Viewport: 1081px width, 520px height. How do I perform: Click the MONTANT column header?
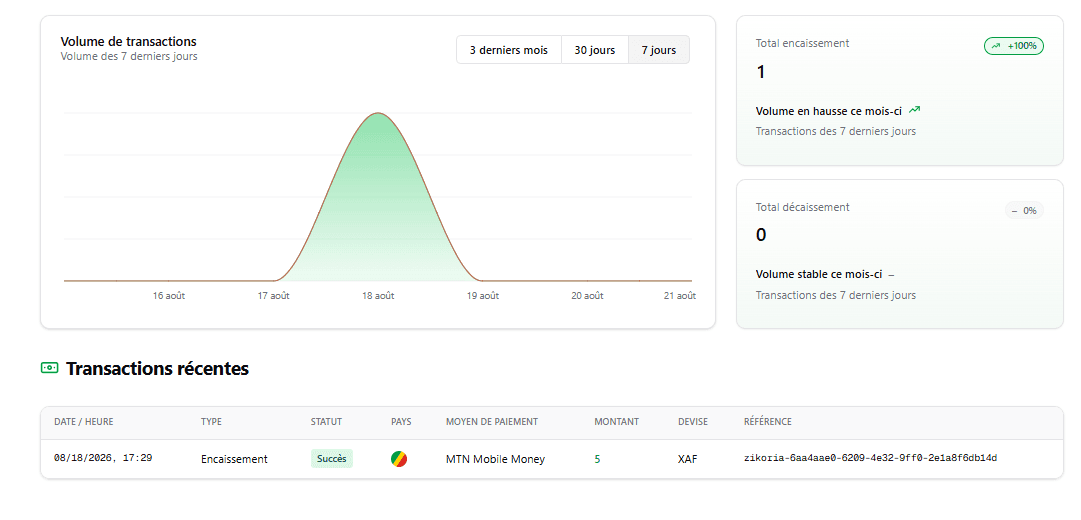616,421
